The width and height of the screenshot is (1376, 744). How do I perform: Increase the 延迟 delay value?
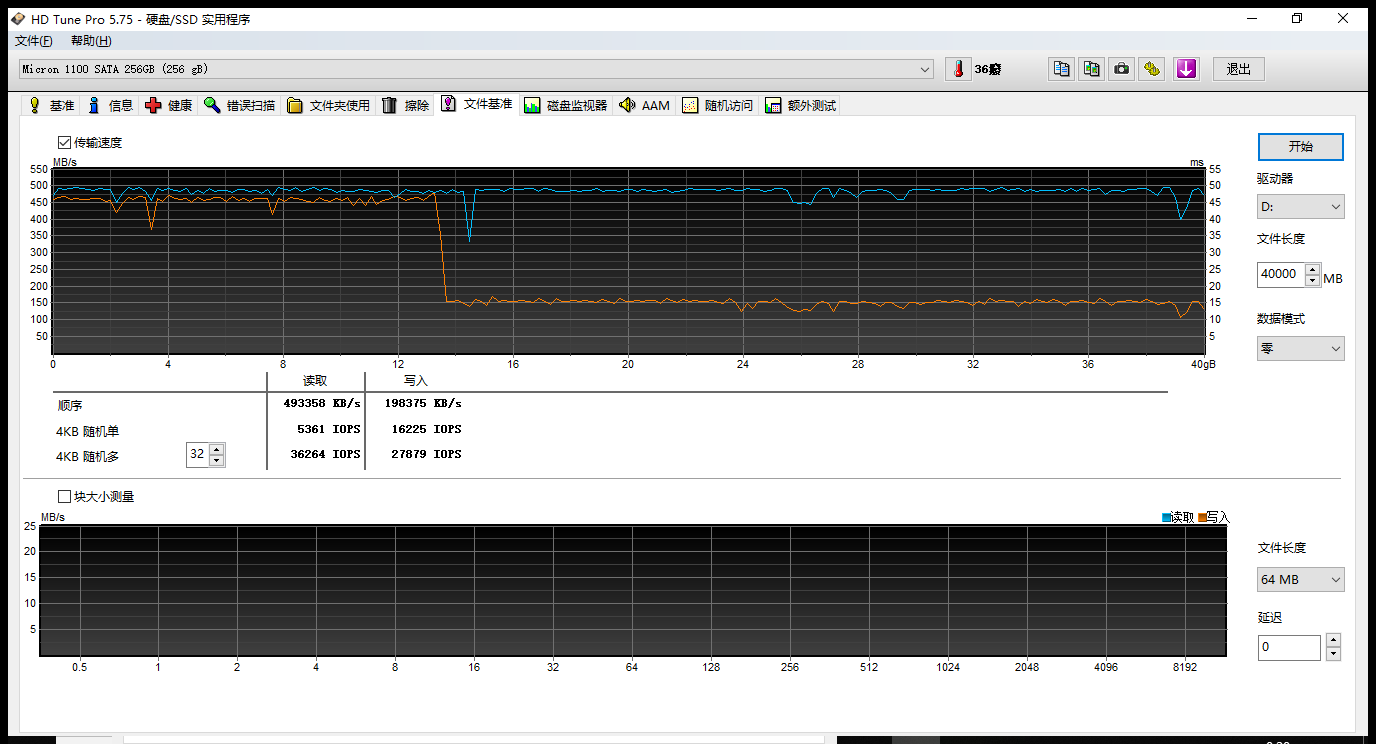[1333, 641]
